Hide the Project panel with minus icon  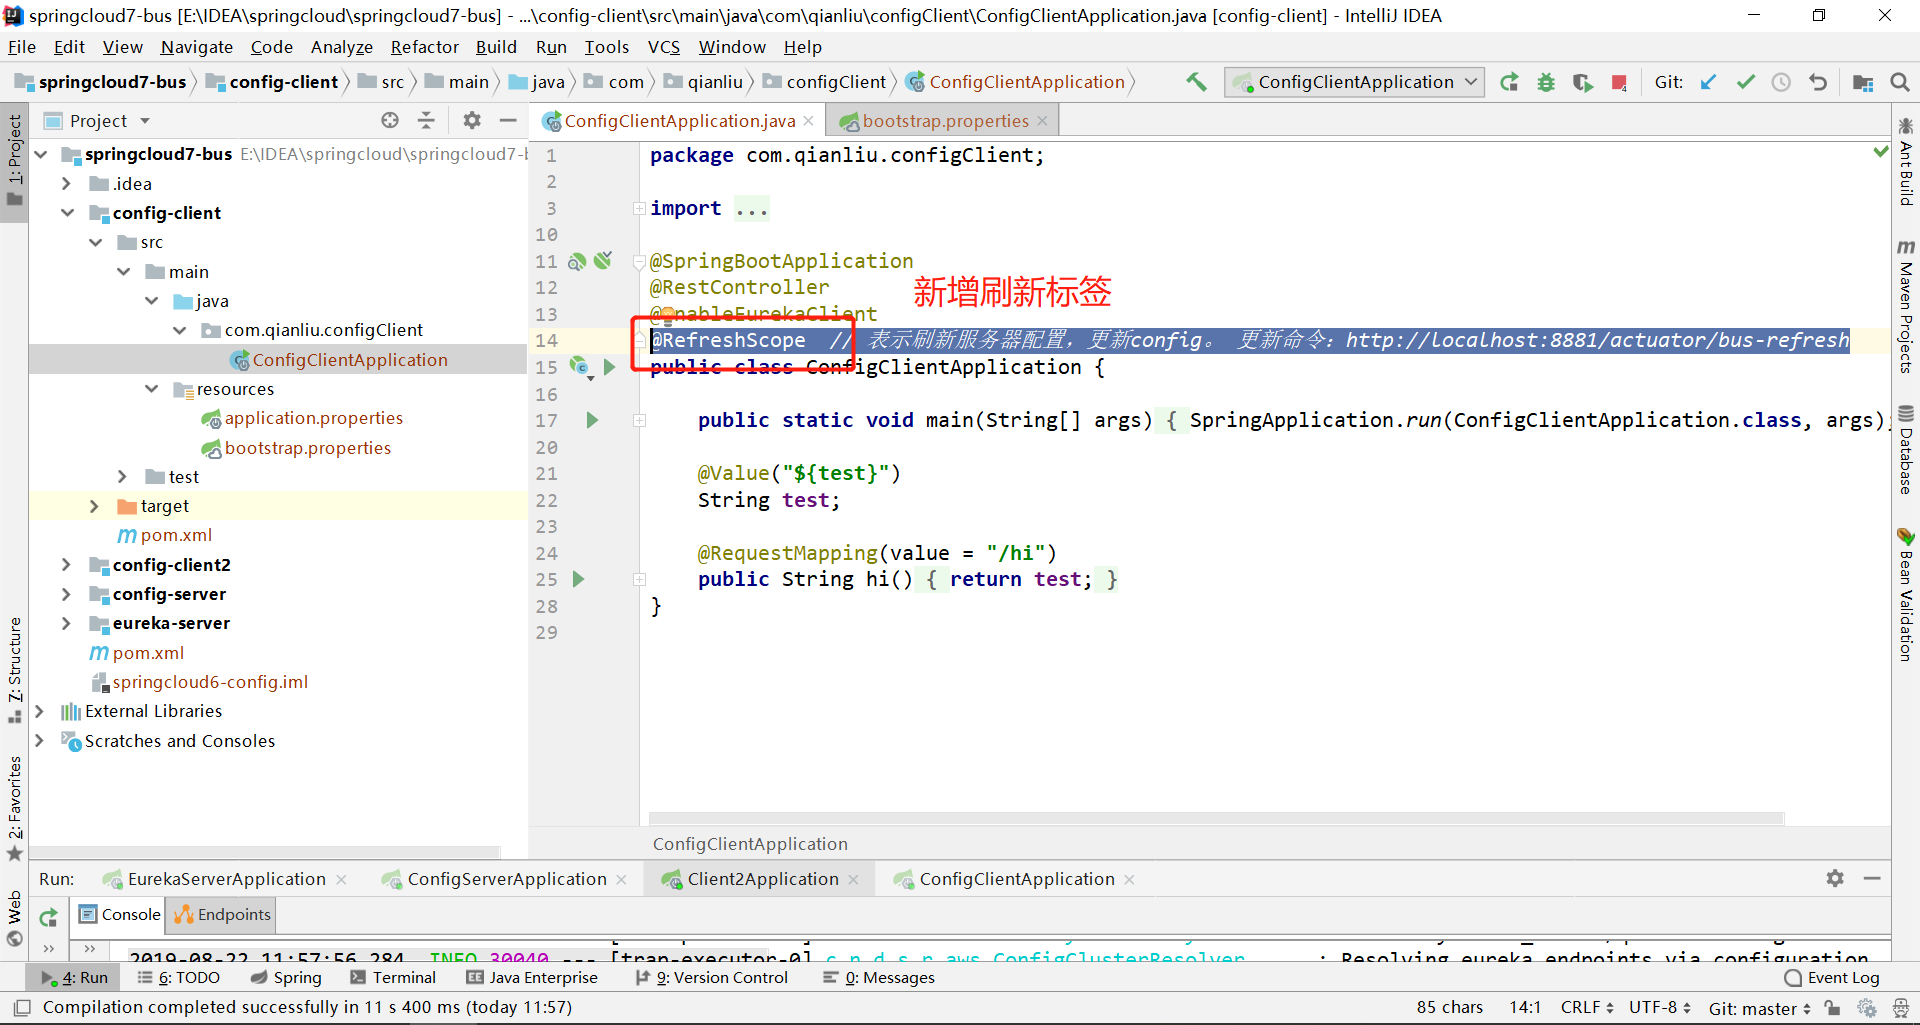coord(508,120)
